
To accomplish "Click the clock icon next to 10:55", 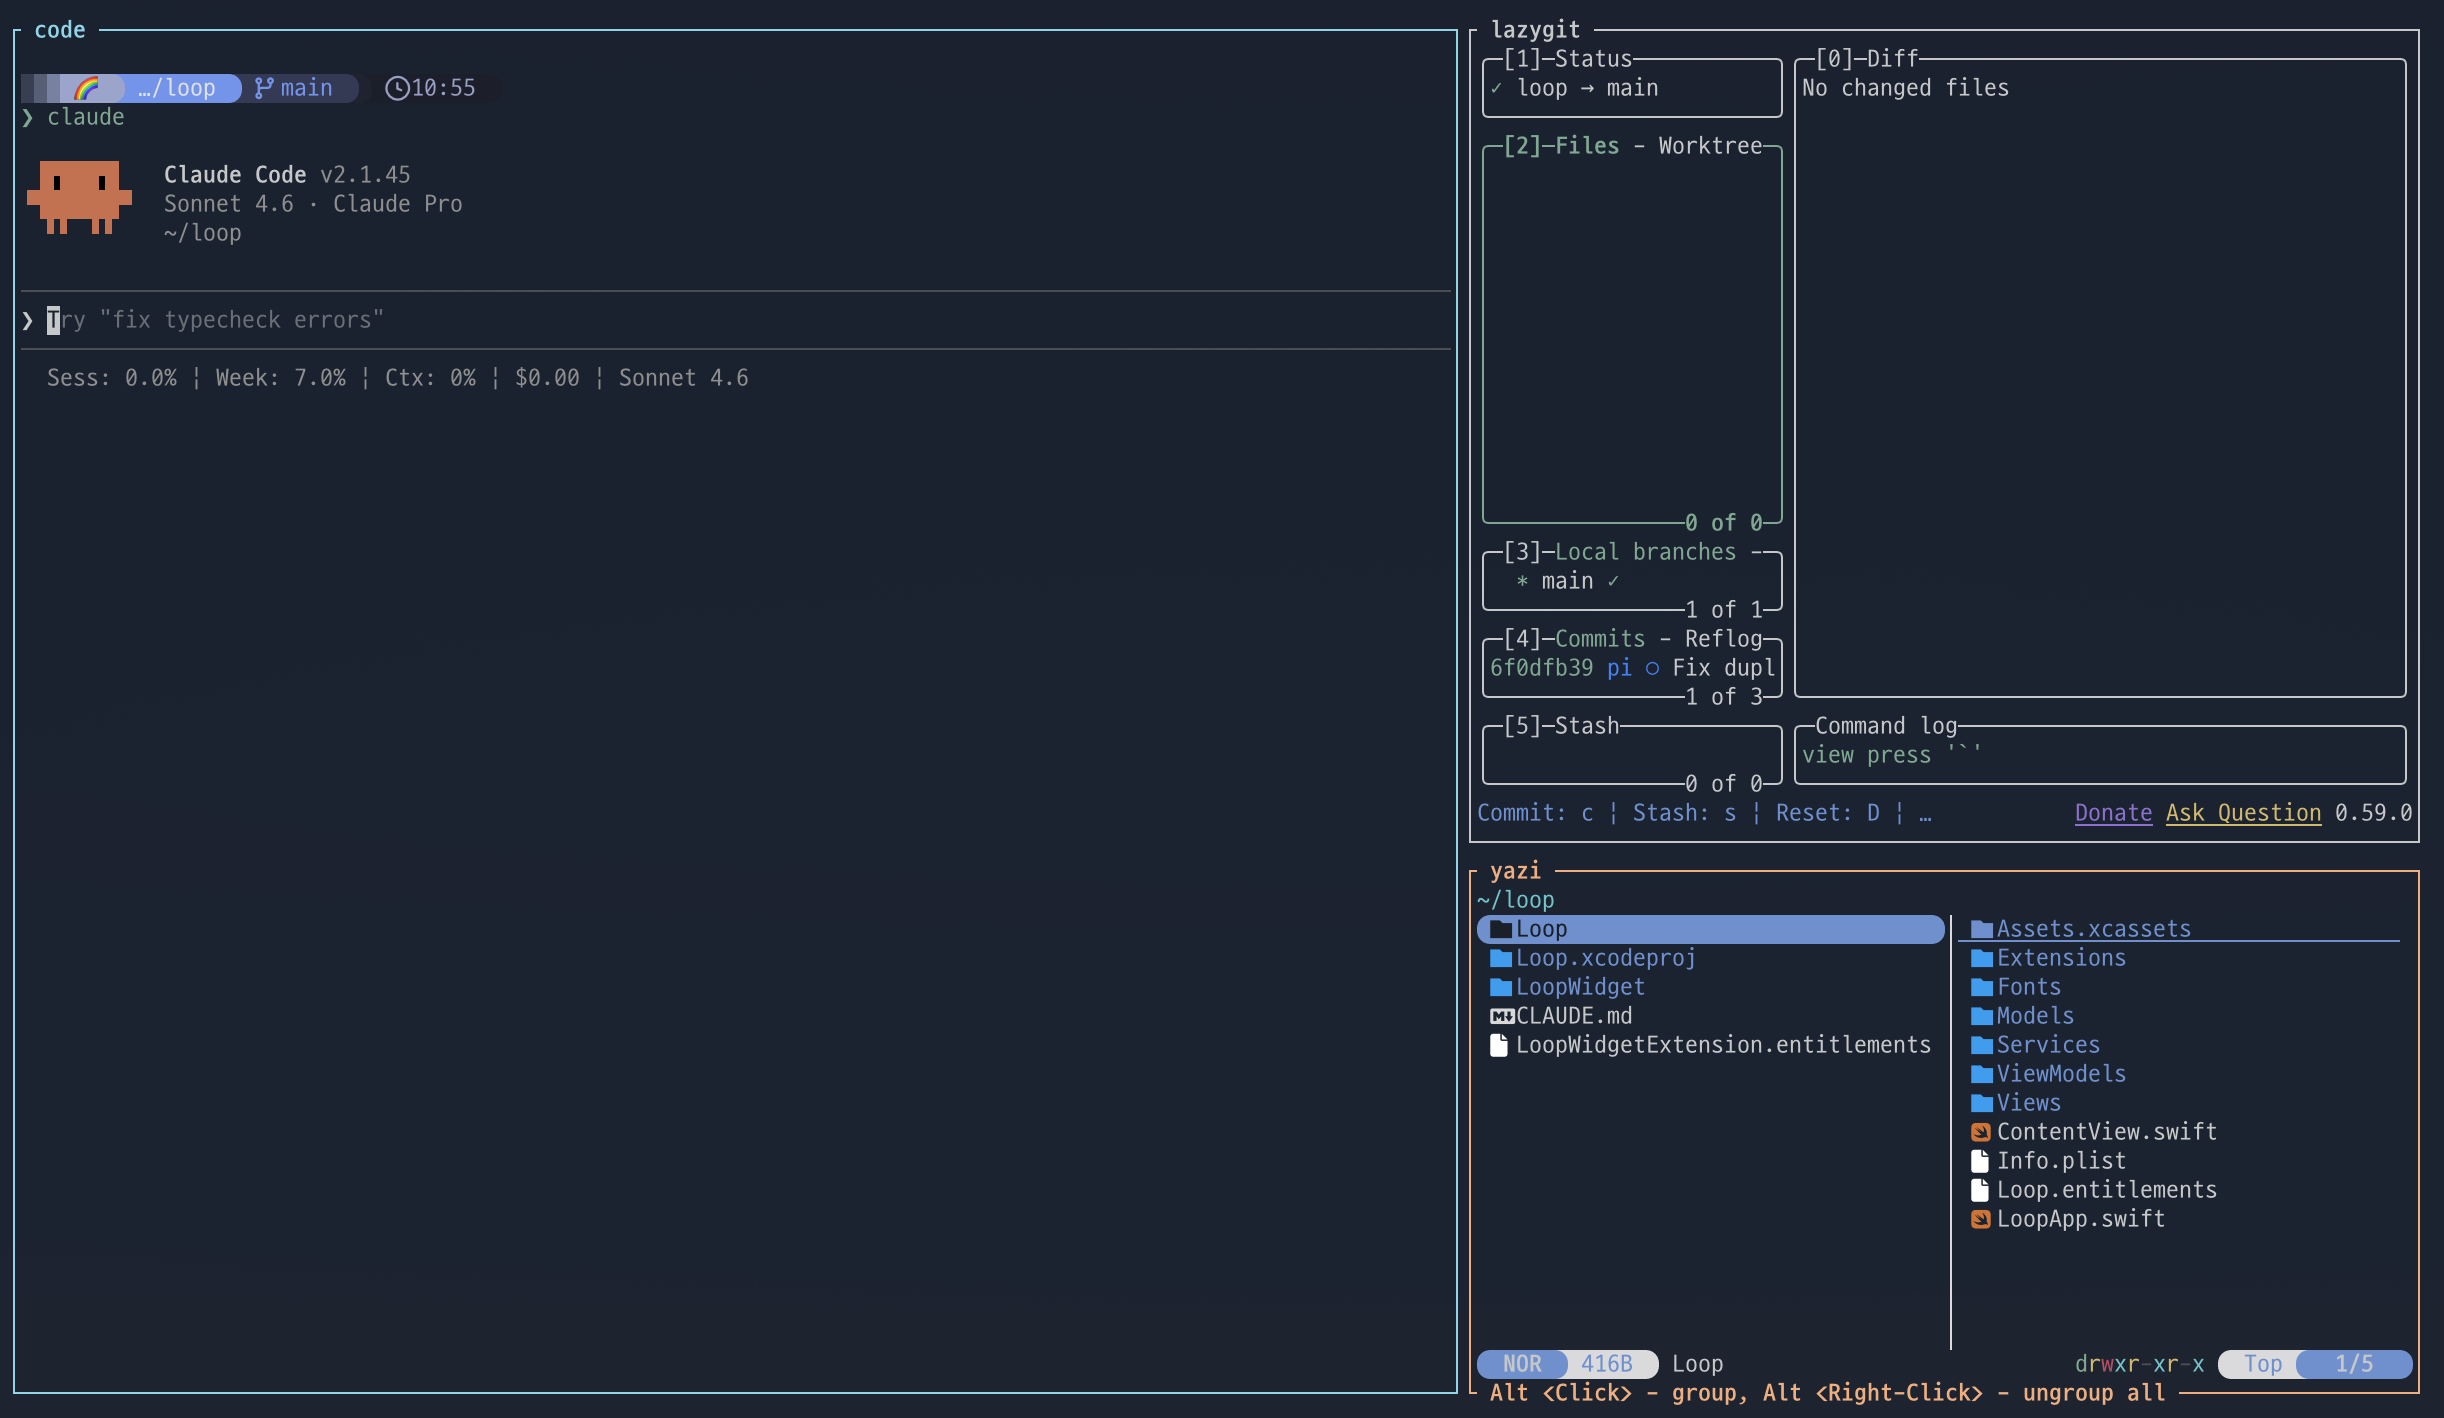I will (397, 88).
